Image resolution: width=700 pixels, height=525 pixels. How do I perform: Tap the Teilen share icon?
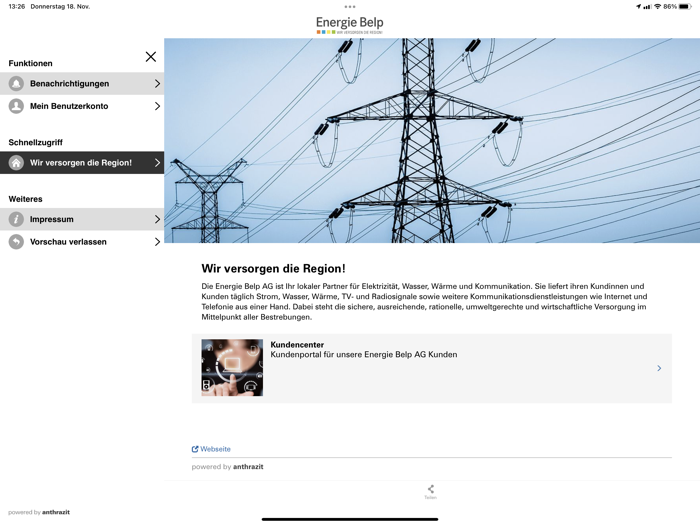click(x=430, y=492)
